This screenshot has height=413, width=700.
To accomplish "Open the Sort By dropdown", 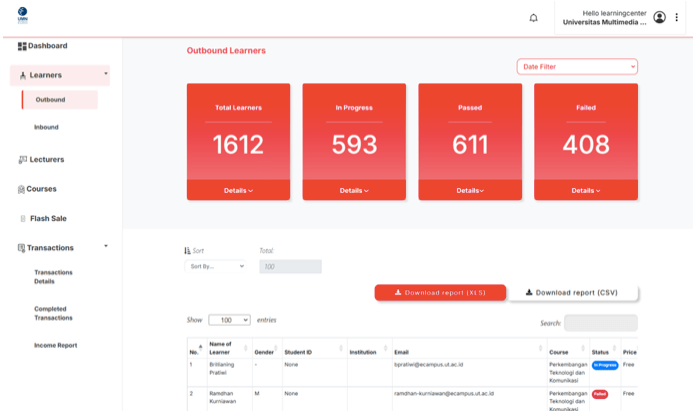I will click(215, 267).
